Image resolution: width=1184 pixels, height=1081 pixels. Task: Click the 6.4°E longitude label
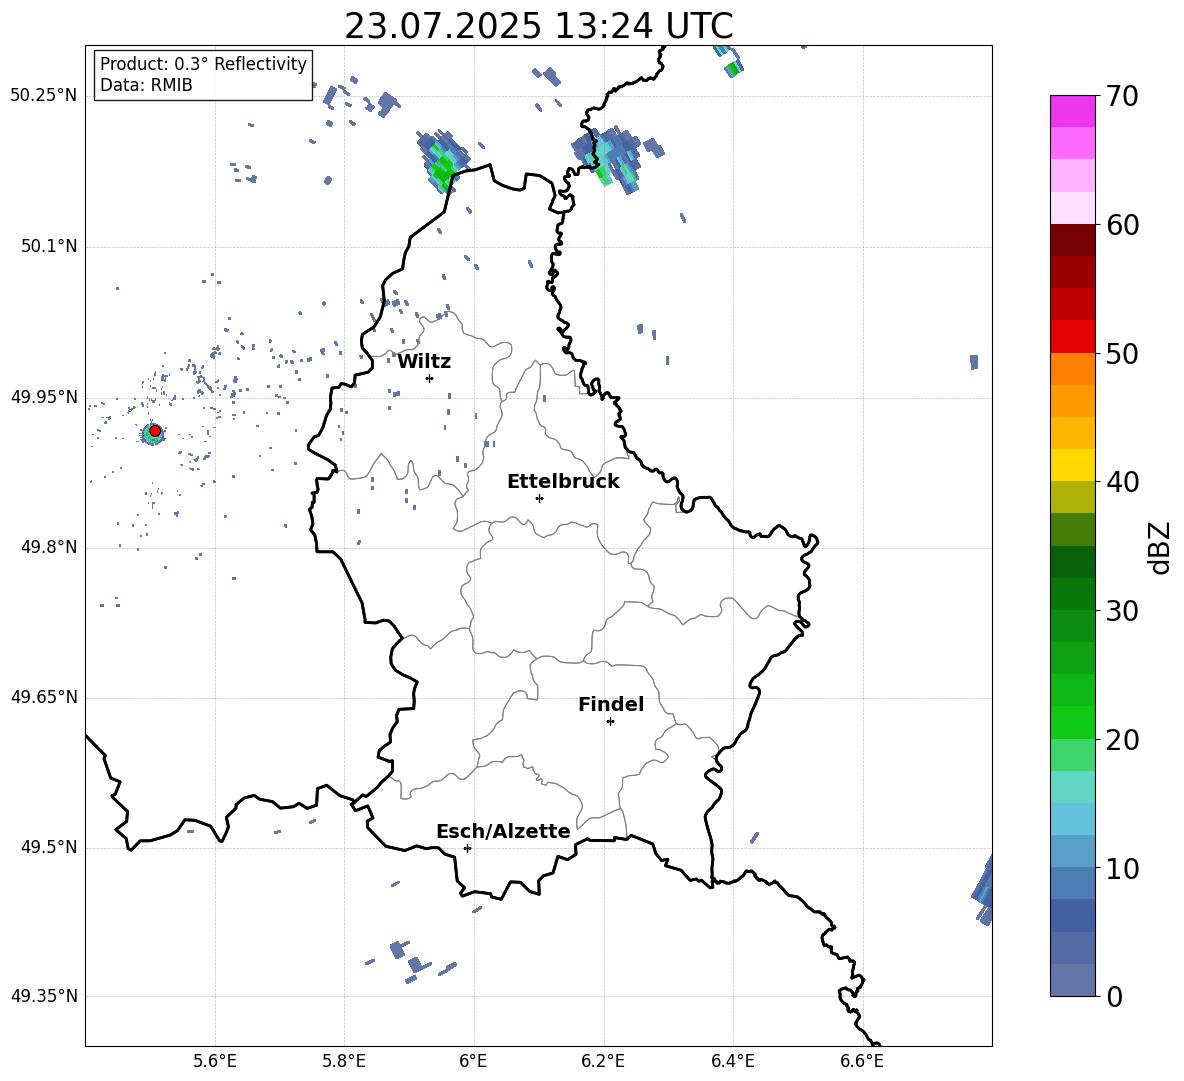pyautogui.click(x=732, y=1061)
